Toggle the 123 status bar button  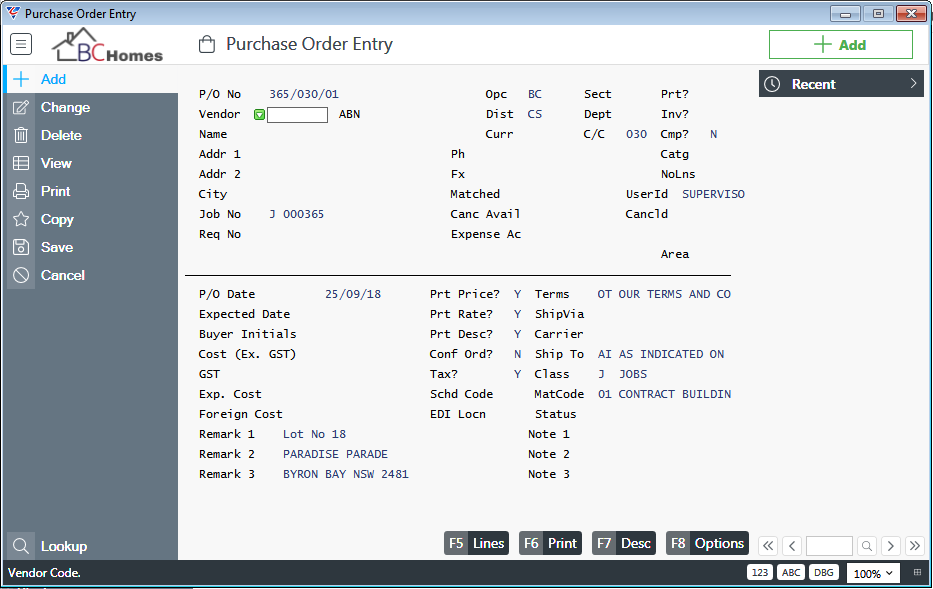760,572
